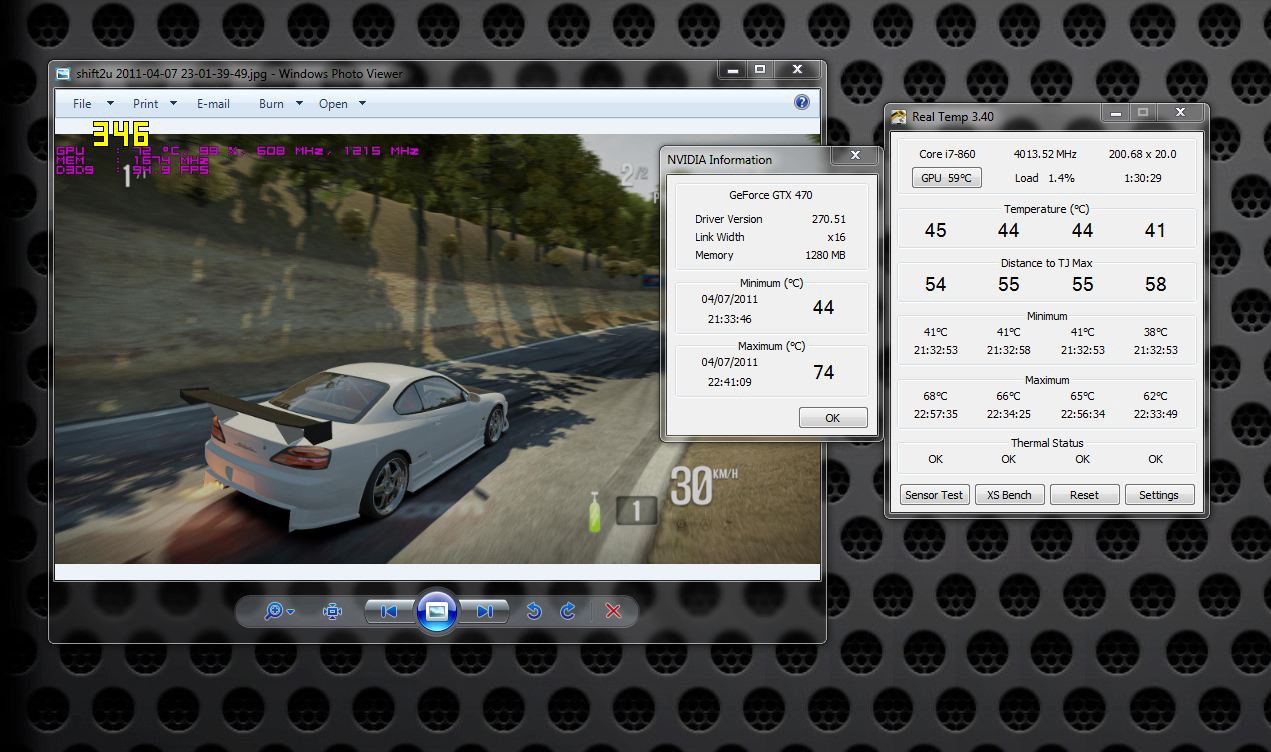Screen dimensions: 1271x752
Task: Click the Photo Viewer title bar icon
Action: click(63, 73)
